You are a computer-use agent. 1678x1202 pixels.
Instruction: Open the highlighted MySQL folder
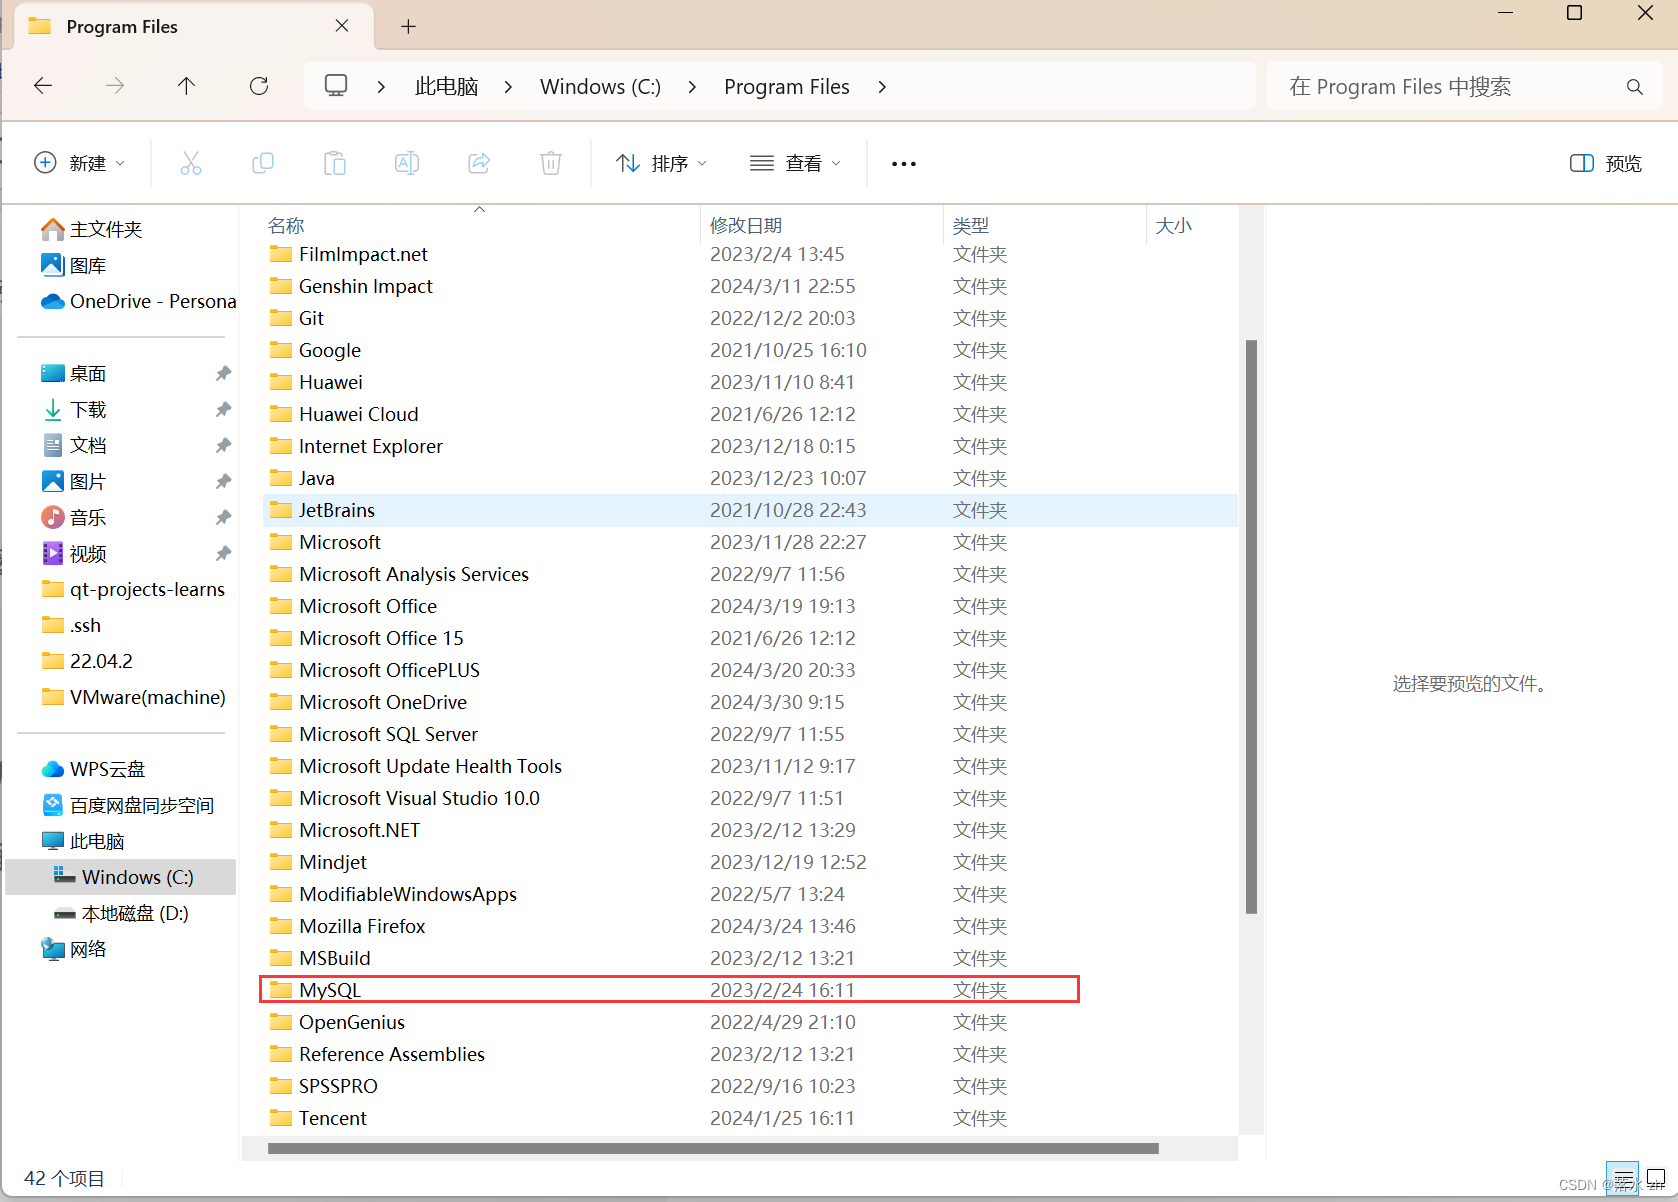tap(330, 989)
